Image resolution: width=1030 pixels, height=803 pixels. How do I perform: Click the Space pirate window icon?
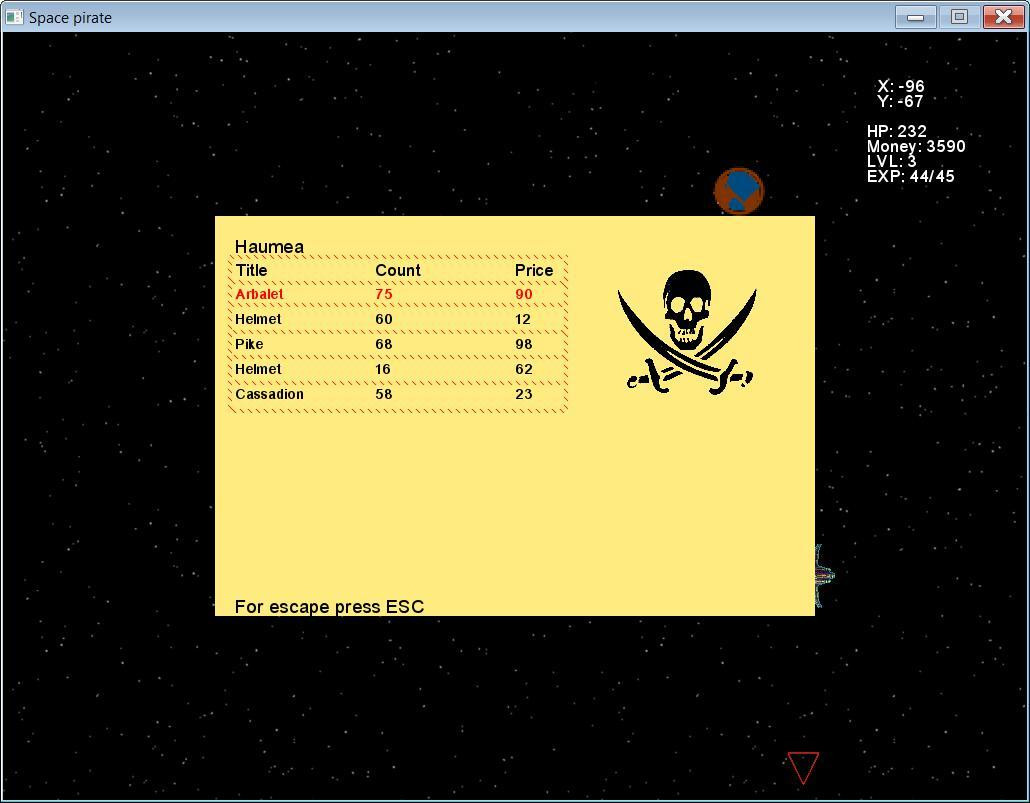14,17
